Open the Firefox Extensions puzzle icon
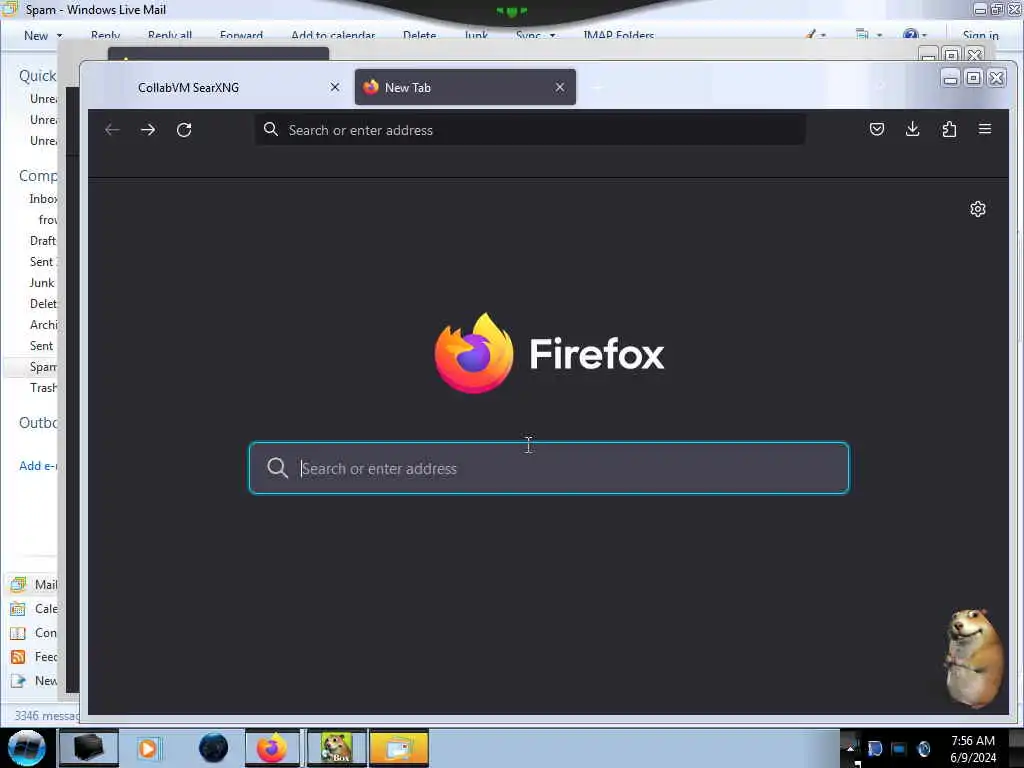Screen dimensions: 1024x768 949,129
